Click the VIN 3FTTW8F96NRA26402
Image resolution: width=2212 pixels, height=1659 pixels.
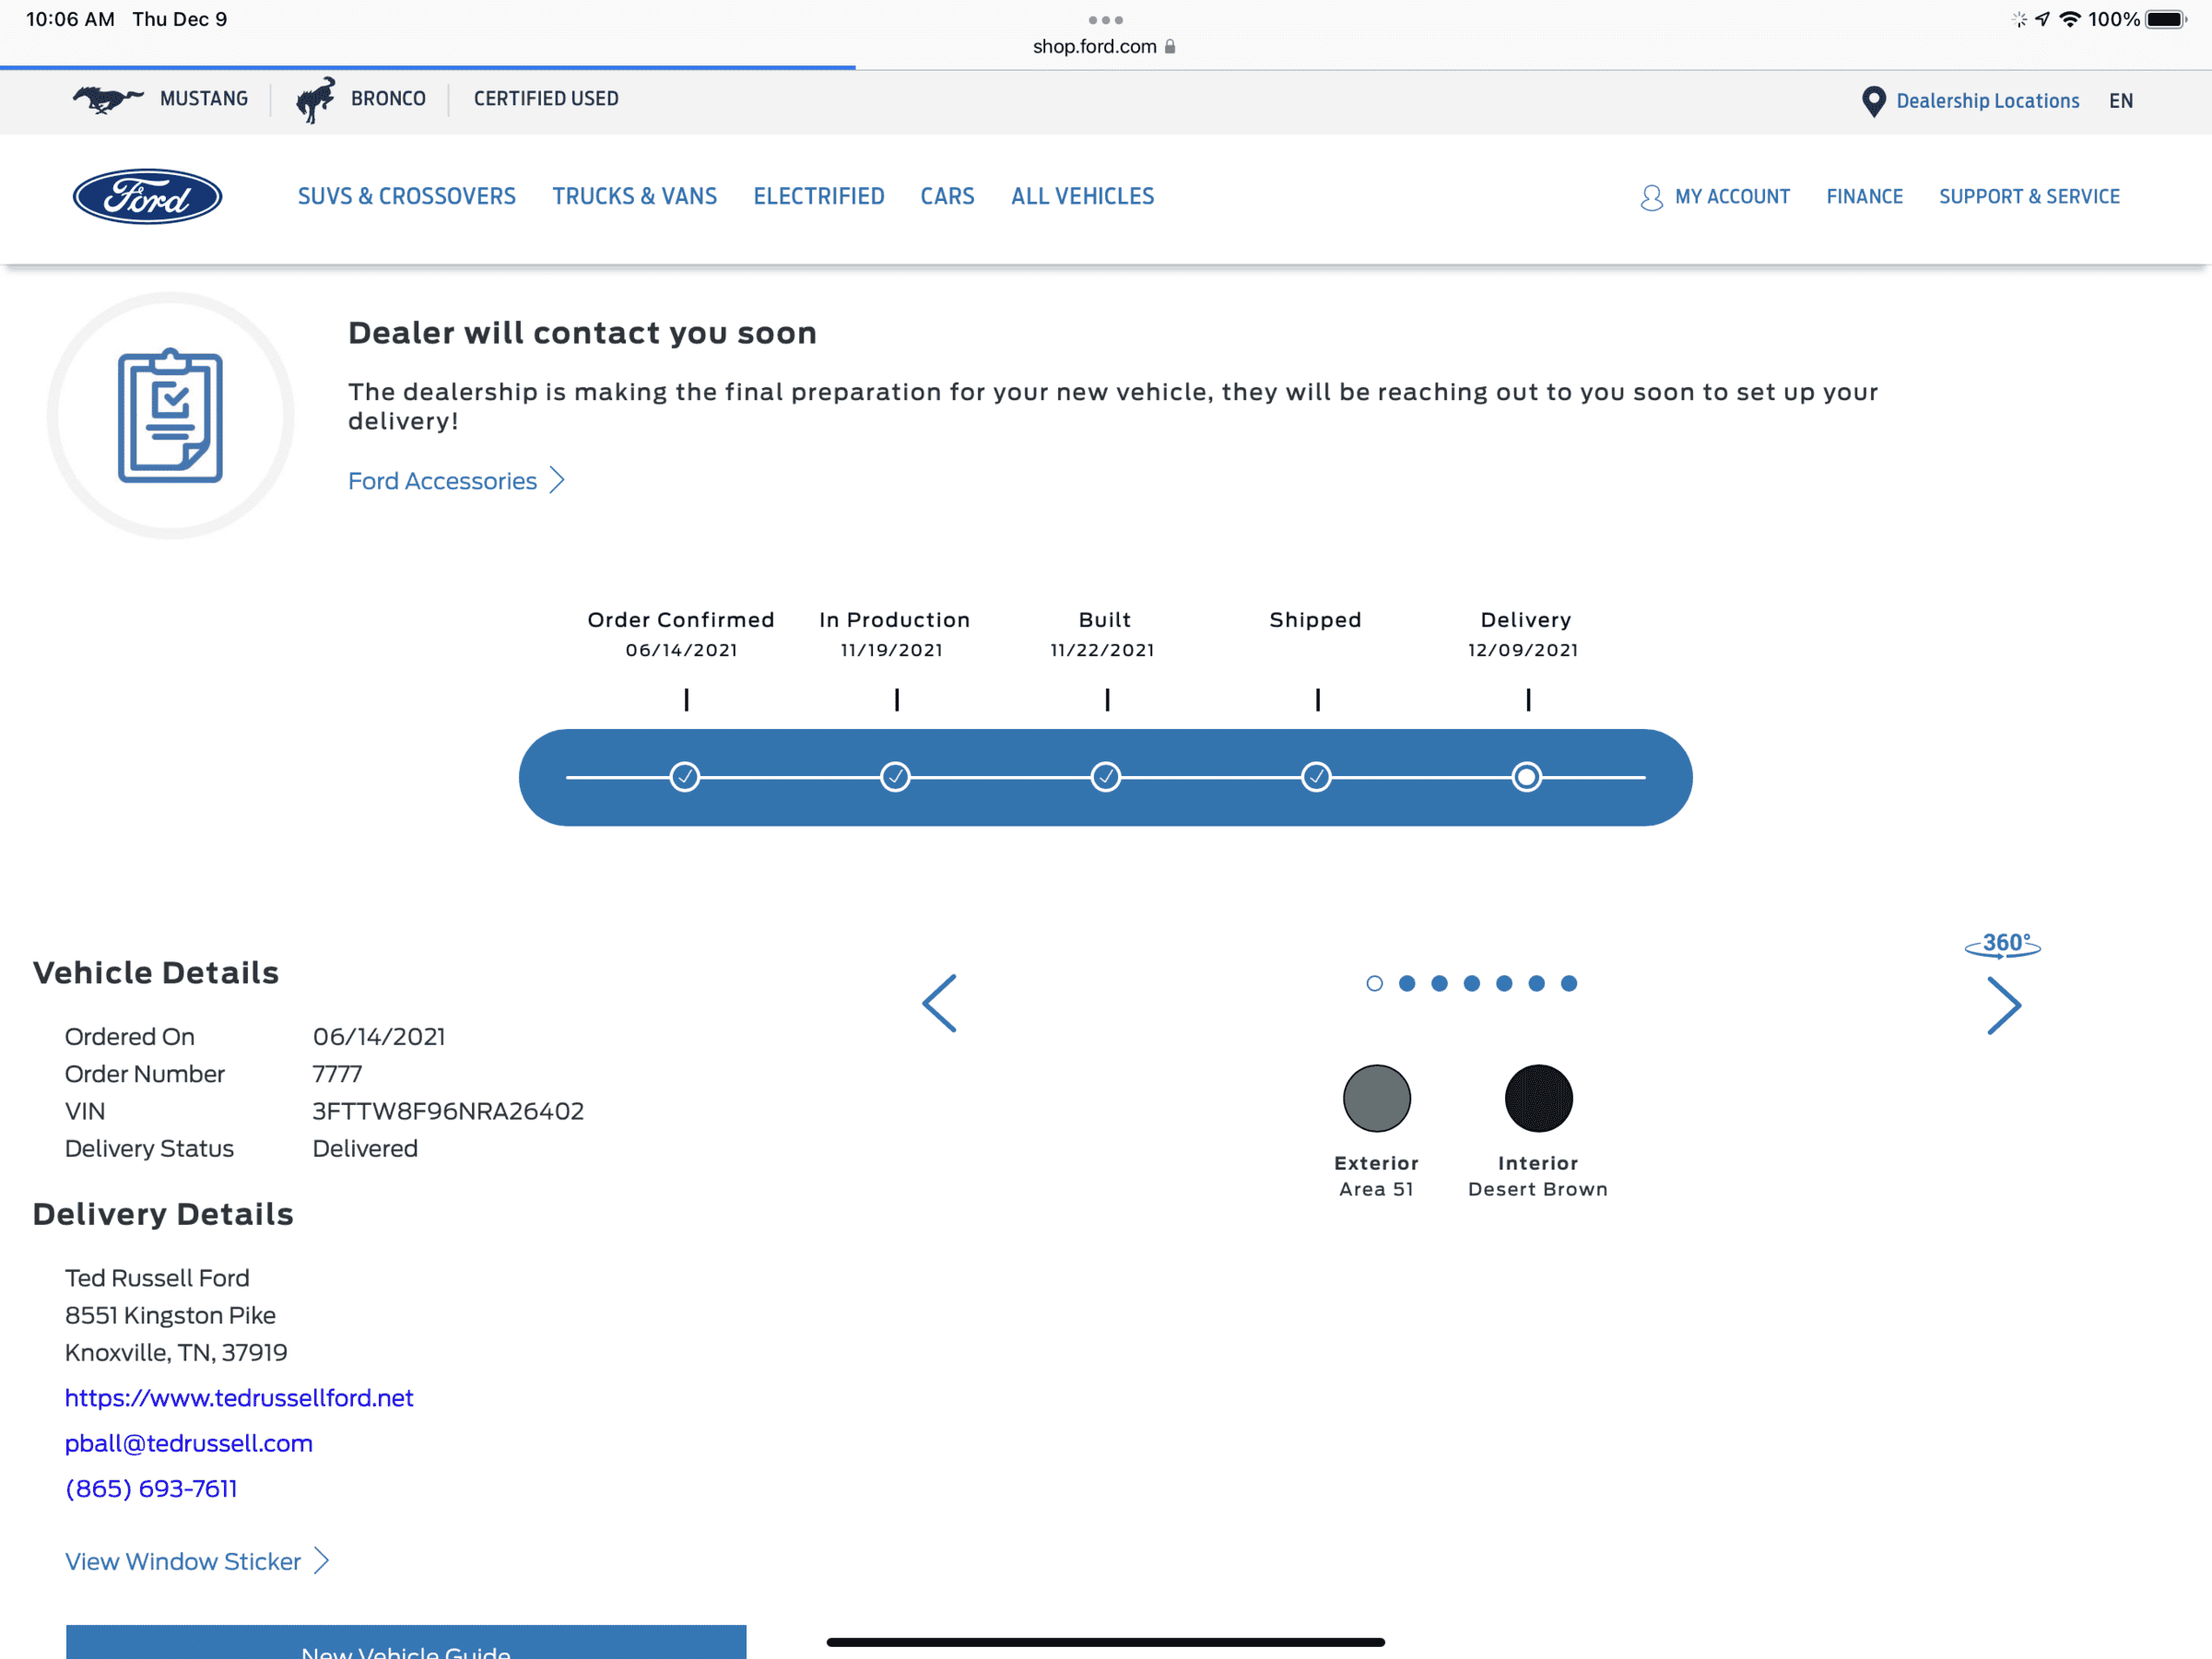pos(448,1111)
